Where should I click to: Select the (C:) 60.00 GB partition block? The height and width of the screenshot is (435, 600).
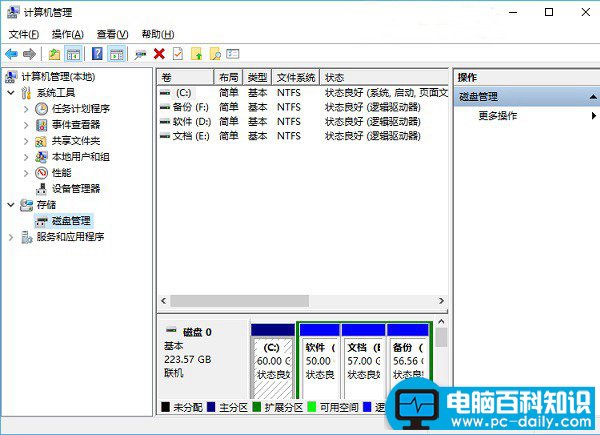273,362
